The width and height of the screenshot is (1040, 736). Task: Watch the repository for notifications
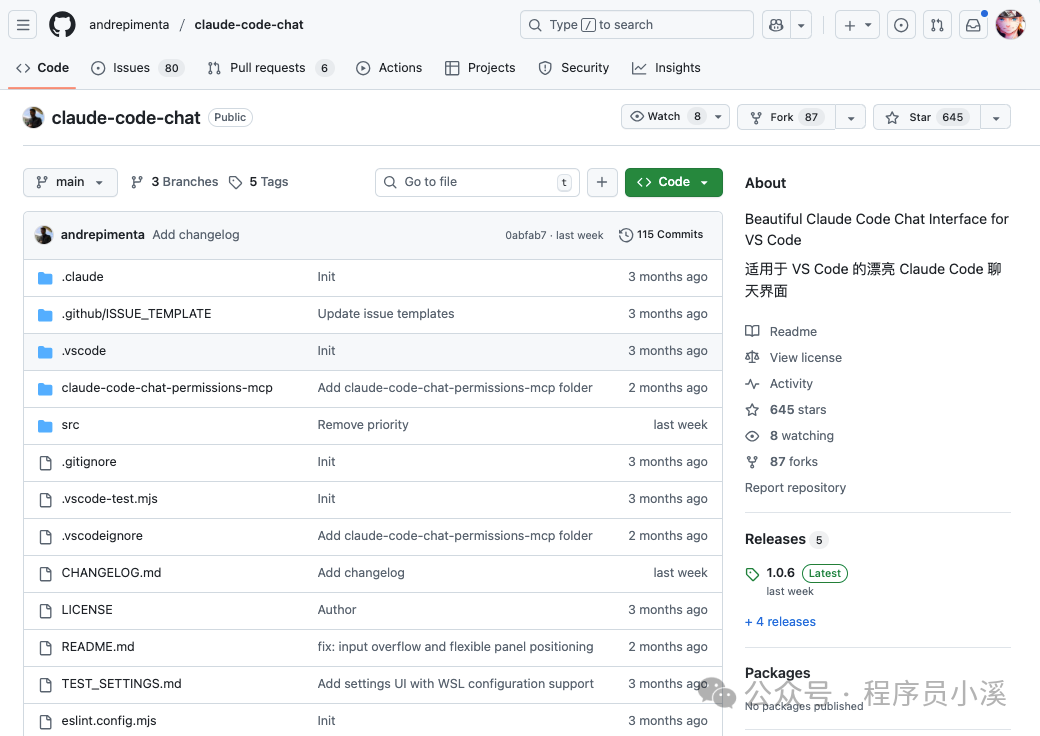click(x=666, y=117)
